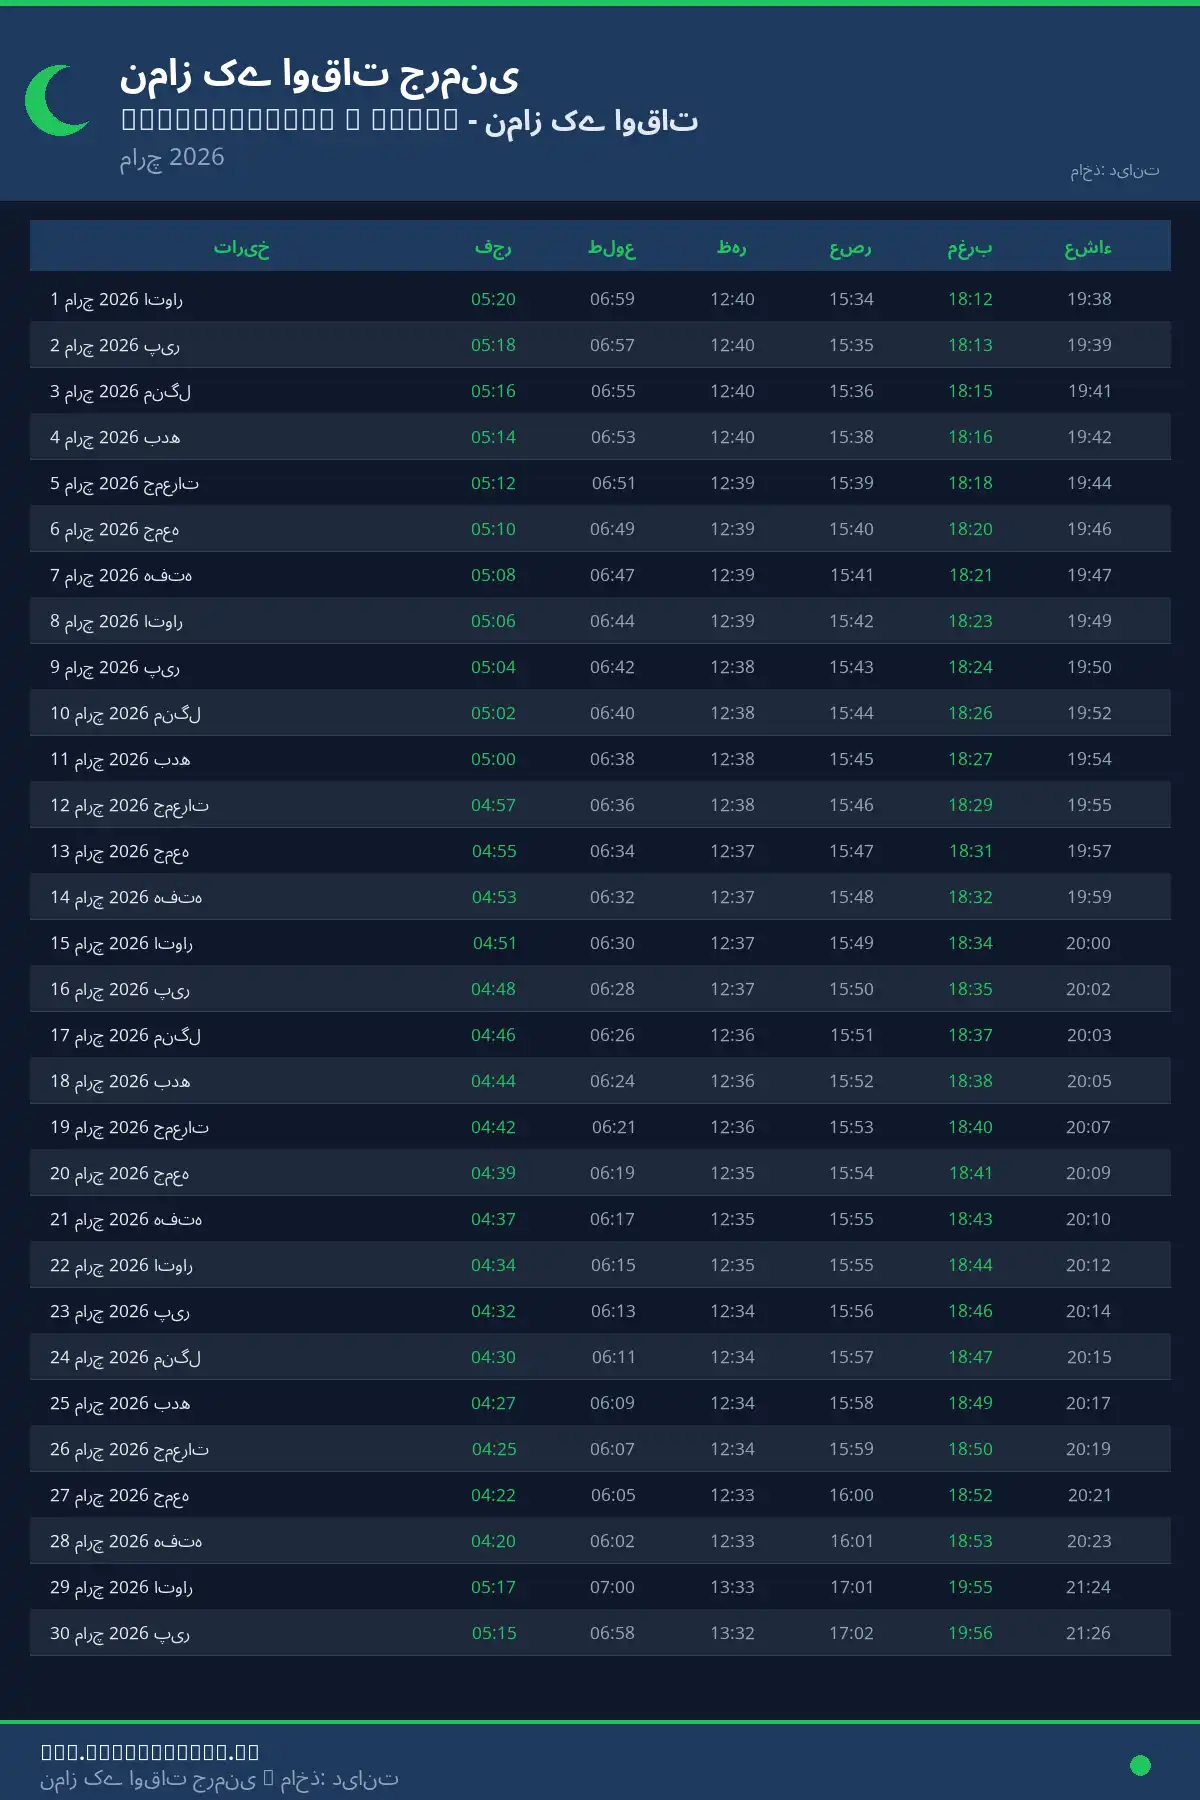Image resolution: width=1200 pixels, height=1800 pixels.
Task: Select the 1 March 2026 date cell
Action: tap(116, 299)
